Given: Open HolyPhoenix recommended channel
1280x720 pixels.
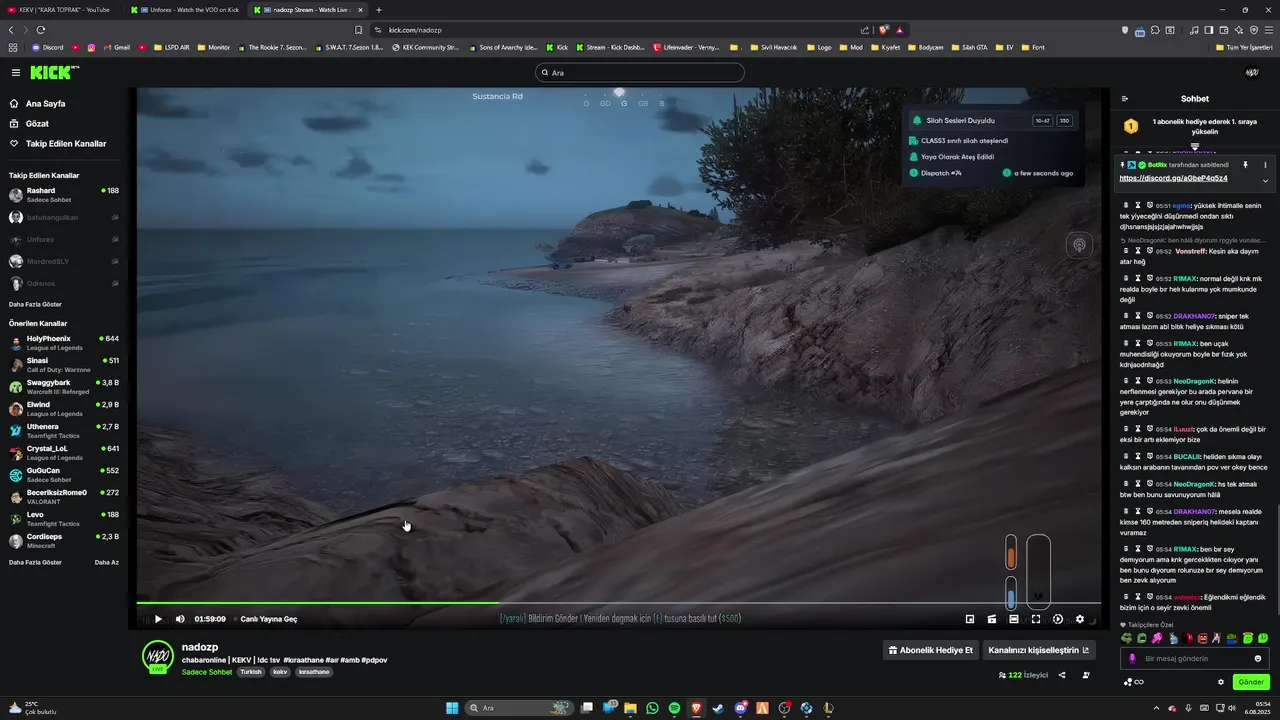Looking at the screenshot, I should click(64, 343).
